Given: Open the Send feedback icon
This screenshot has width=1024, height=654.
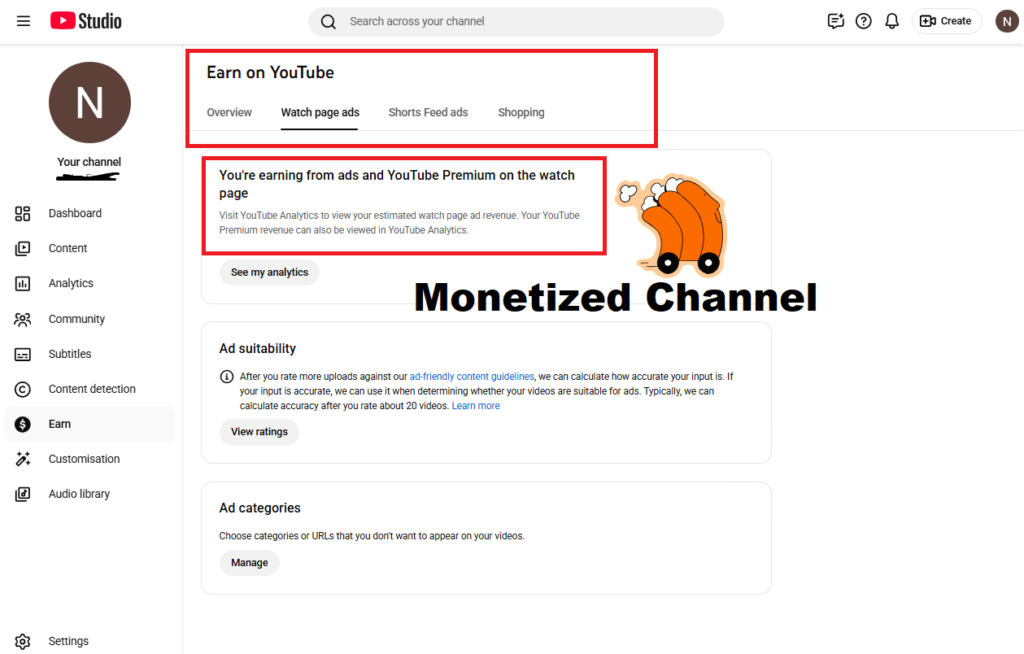Looking at the screenshot, I should point(835,20).
